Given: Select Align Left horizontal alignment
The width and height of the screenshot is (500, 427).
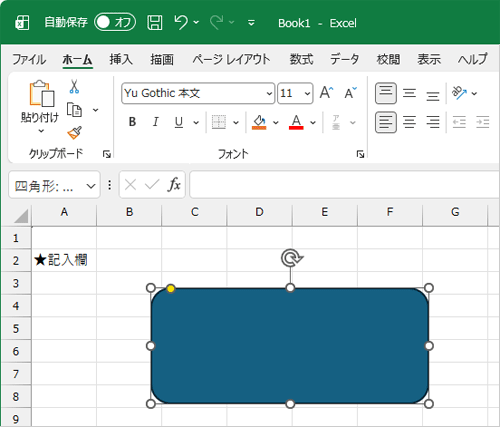Looking at the screenshot, I should (386, 122).
